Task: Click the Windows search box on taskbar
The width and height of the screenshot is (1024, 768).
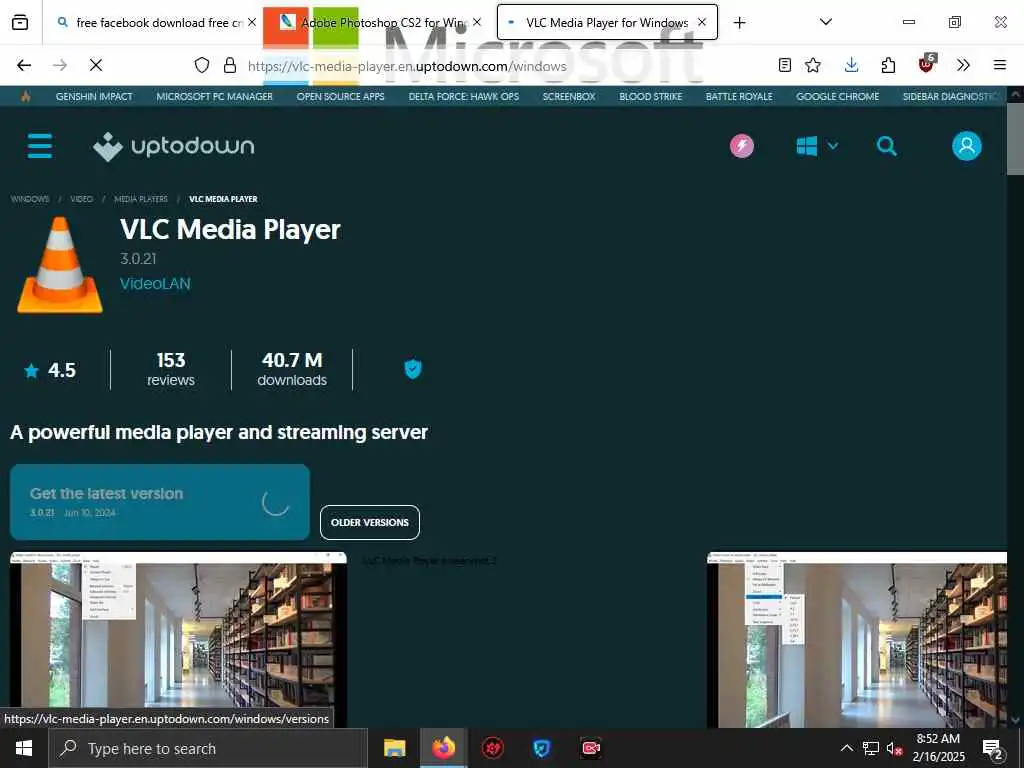Action: [x=208, y=748]
